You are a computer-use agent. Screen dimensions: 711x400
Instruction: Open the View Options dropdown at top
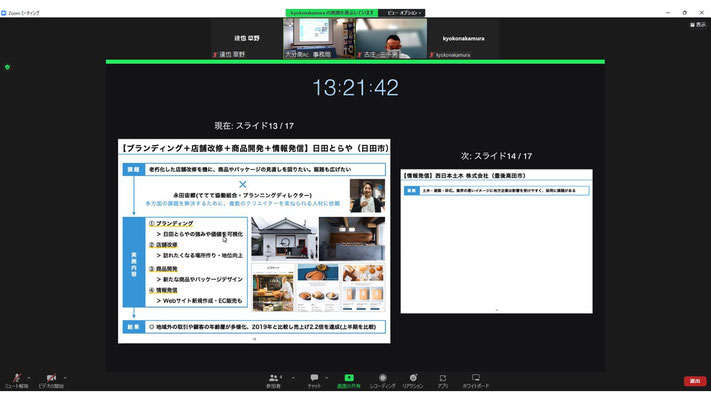tap(404, 13)
